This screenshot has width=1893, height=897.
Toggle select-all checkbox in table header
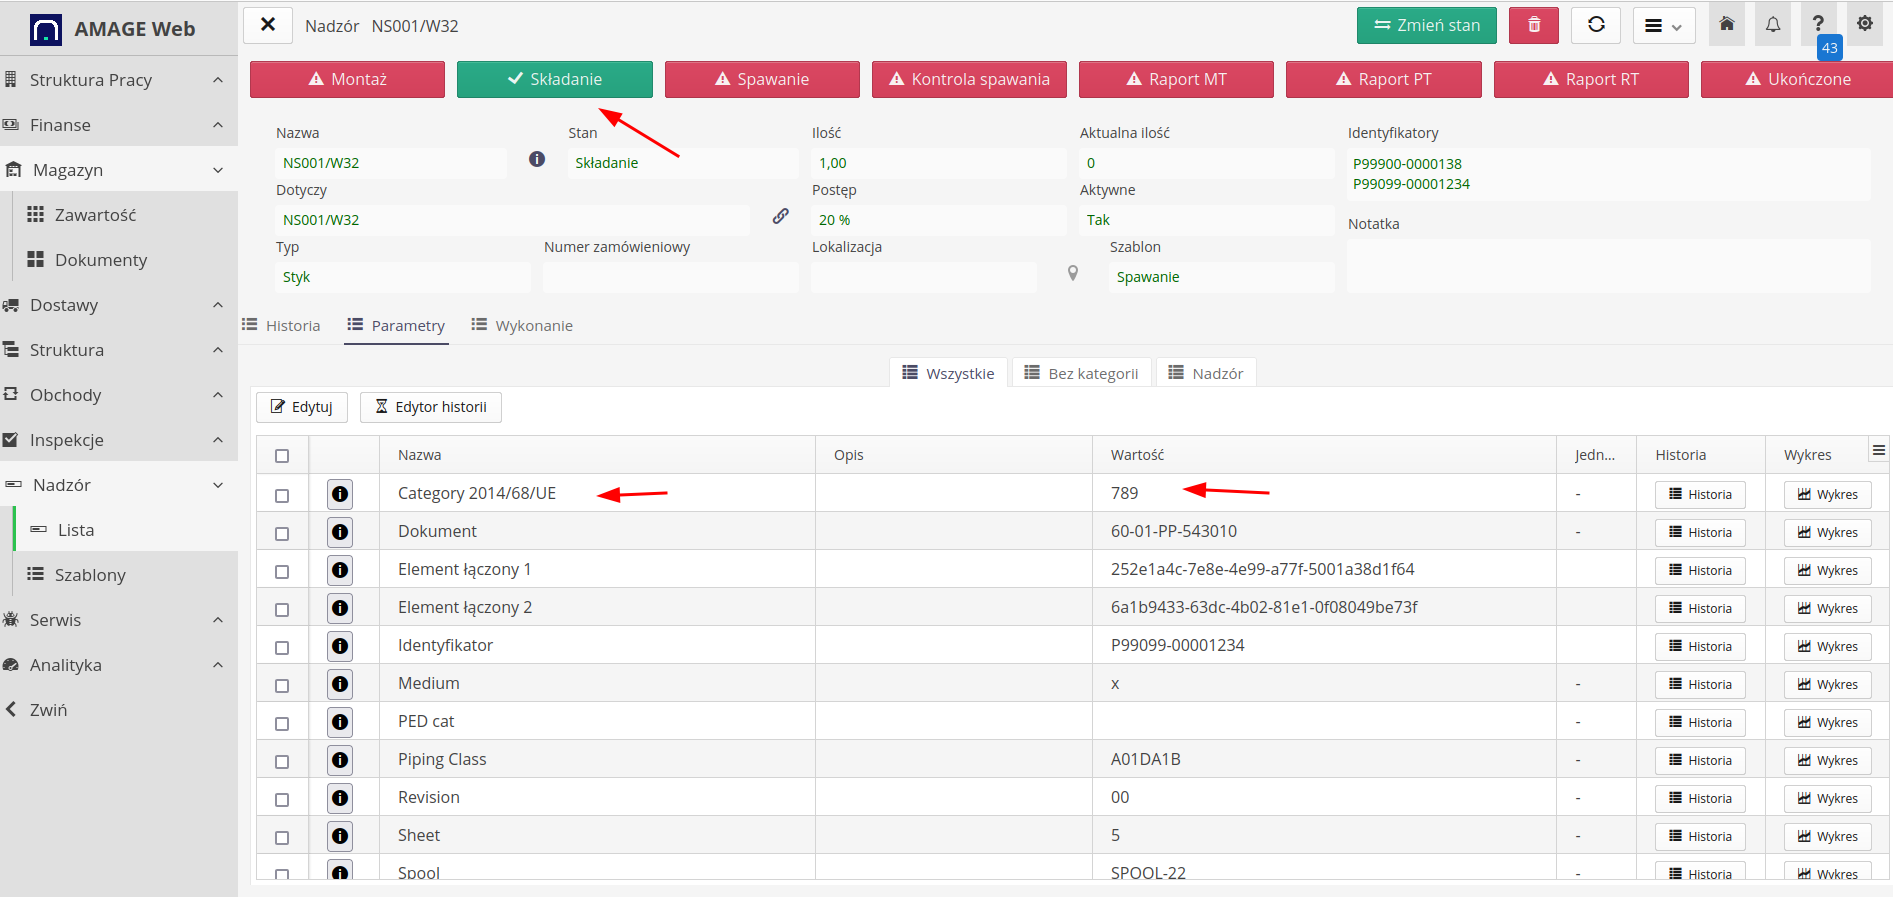point(282,456)
